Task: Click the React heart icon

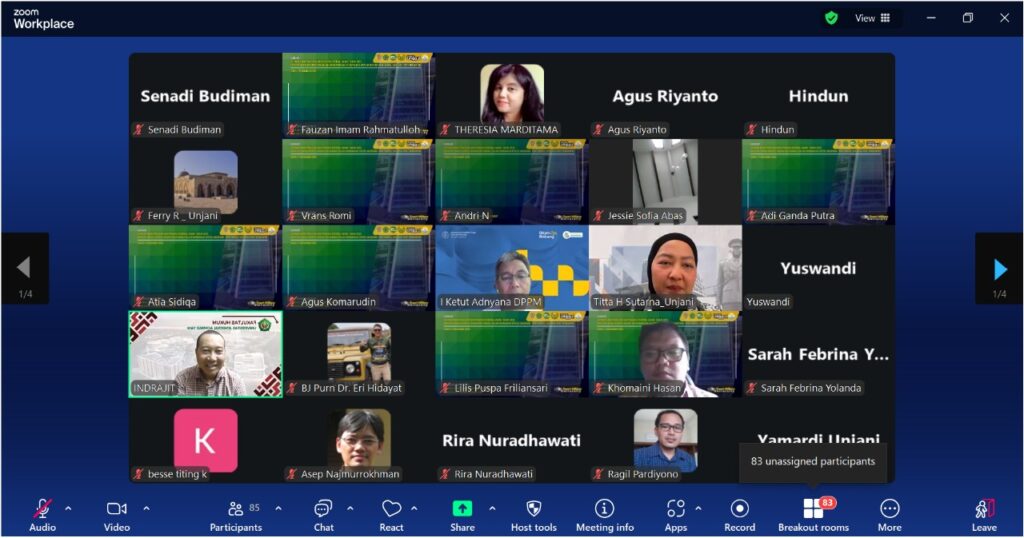Action: click(x=391, y=514)
